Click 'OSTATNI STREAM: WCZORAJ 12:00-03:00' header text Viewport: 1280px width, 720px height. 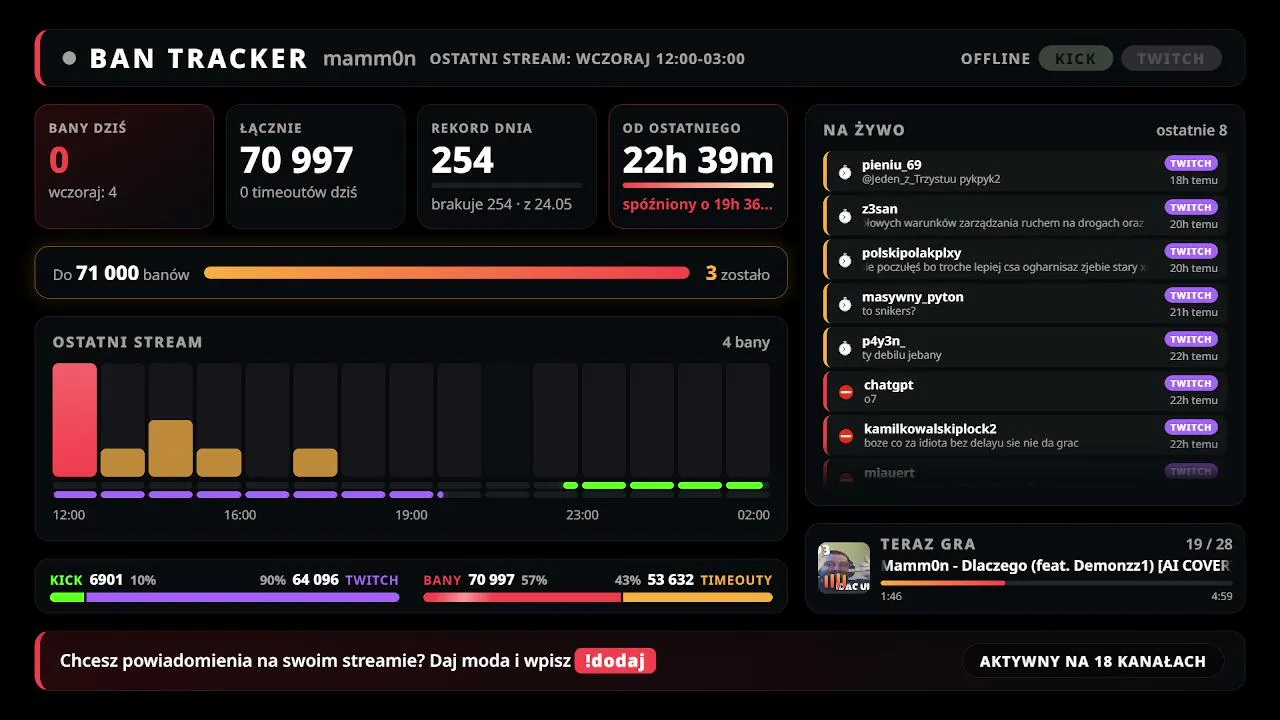587,58
